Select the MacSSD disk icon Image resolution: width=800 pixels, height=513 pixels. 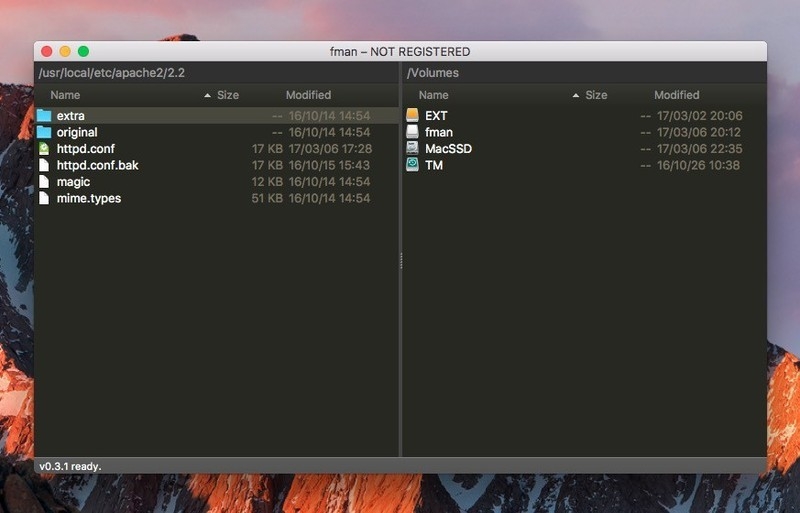point(412,149)
